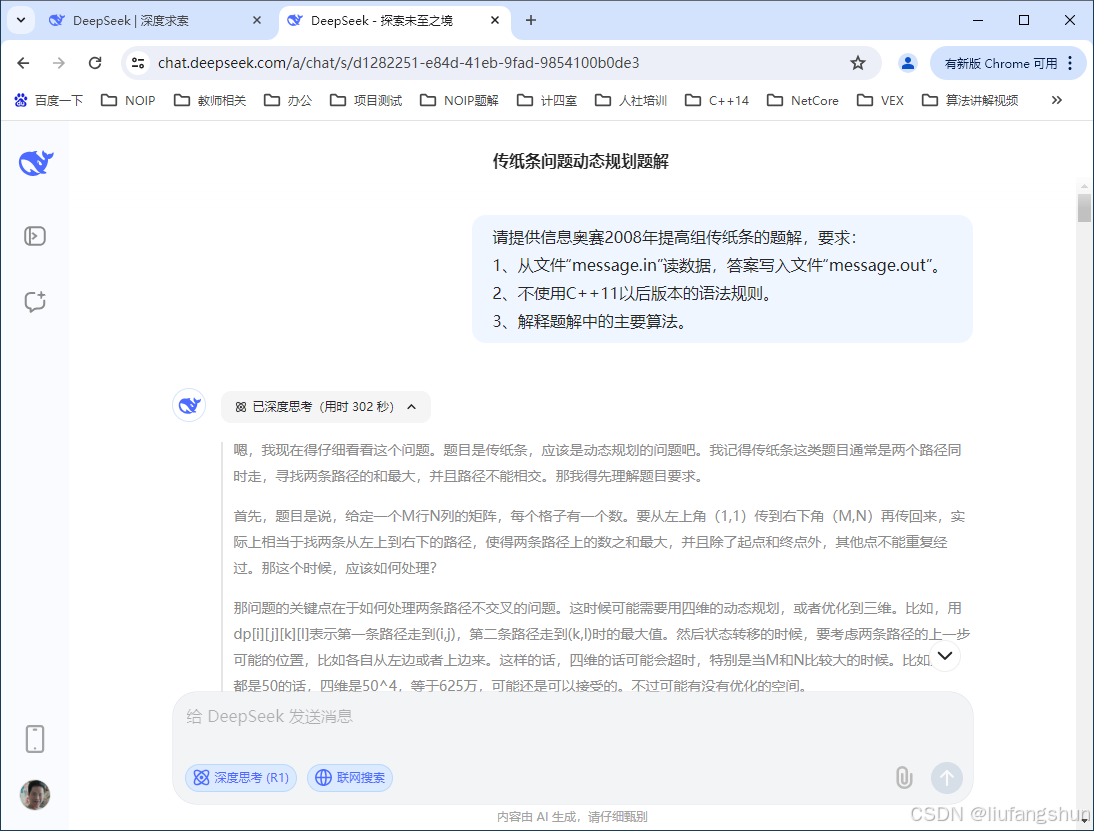Open the 教师相关 bookmark folder
Viewport: 1094px width, 831px height.
(210, 100)
